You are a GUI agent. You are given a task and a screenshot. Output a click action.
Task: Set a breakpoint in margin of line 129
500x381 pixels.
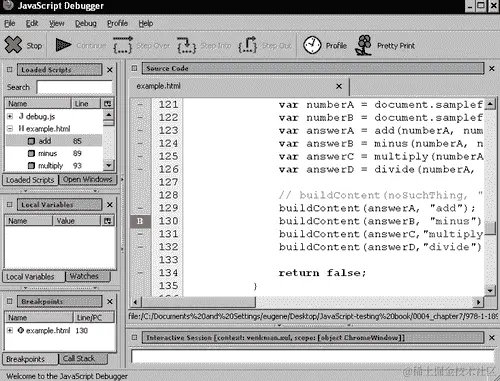140,208
